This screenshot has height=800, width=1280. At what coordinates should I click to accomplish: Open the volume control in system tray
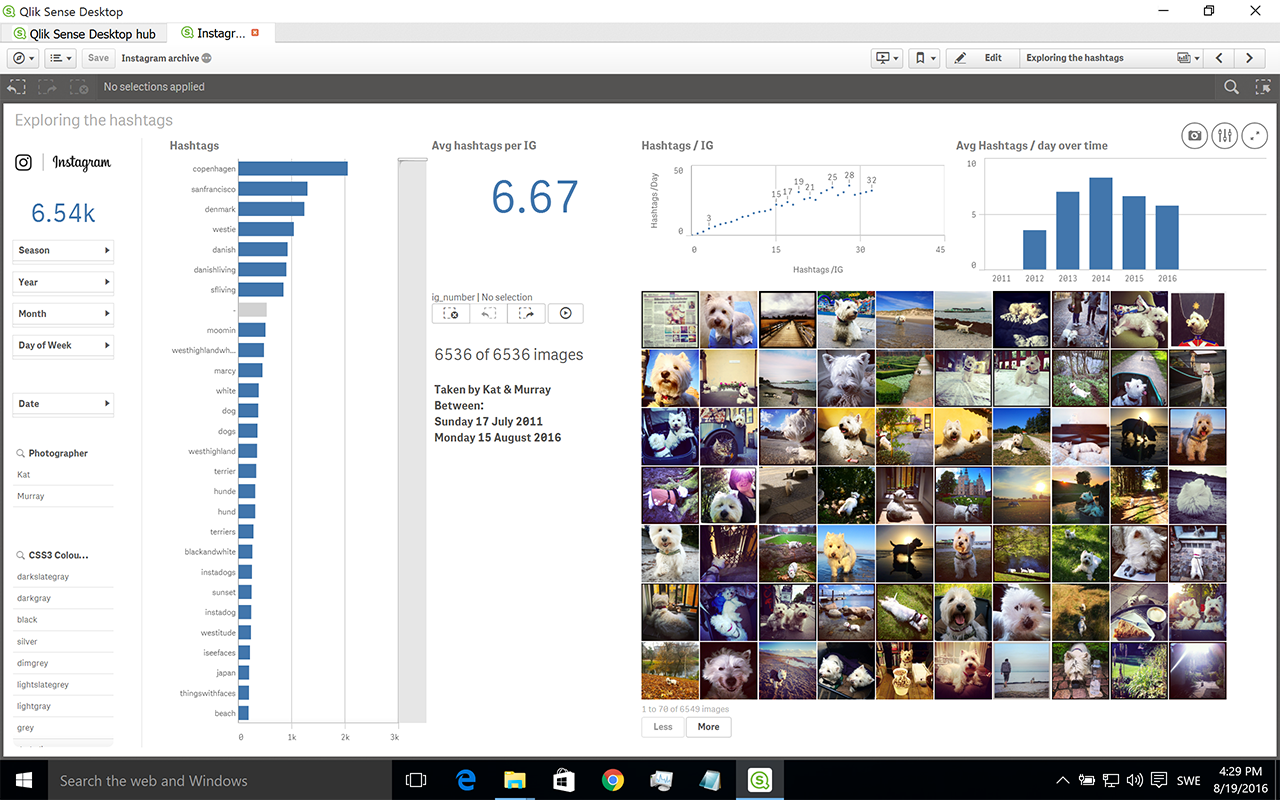[x=1134, y=780]
